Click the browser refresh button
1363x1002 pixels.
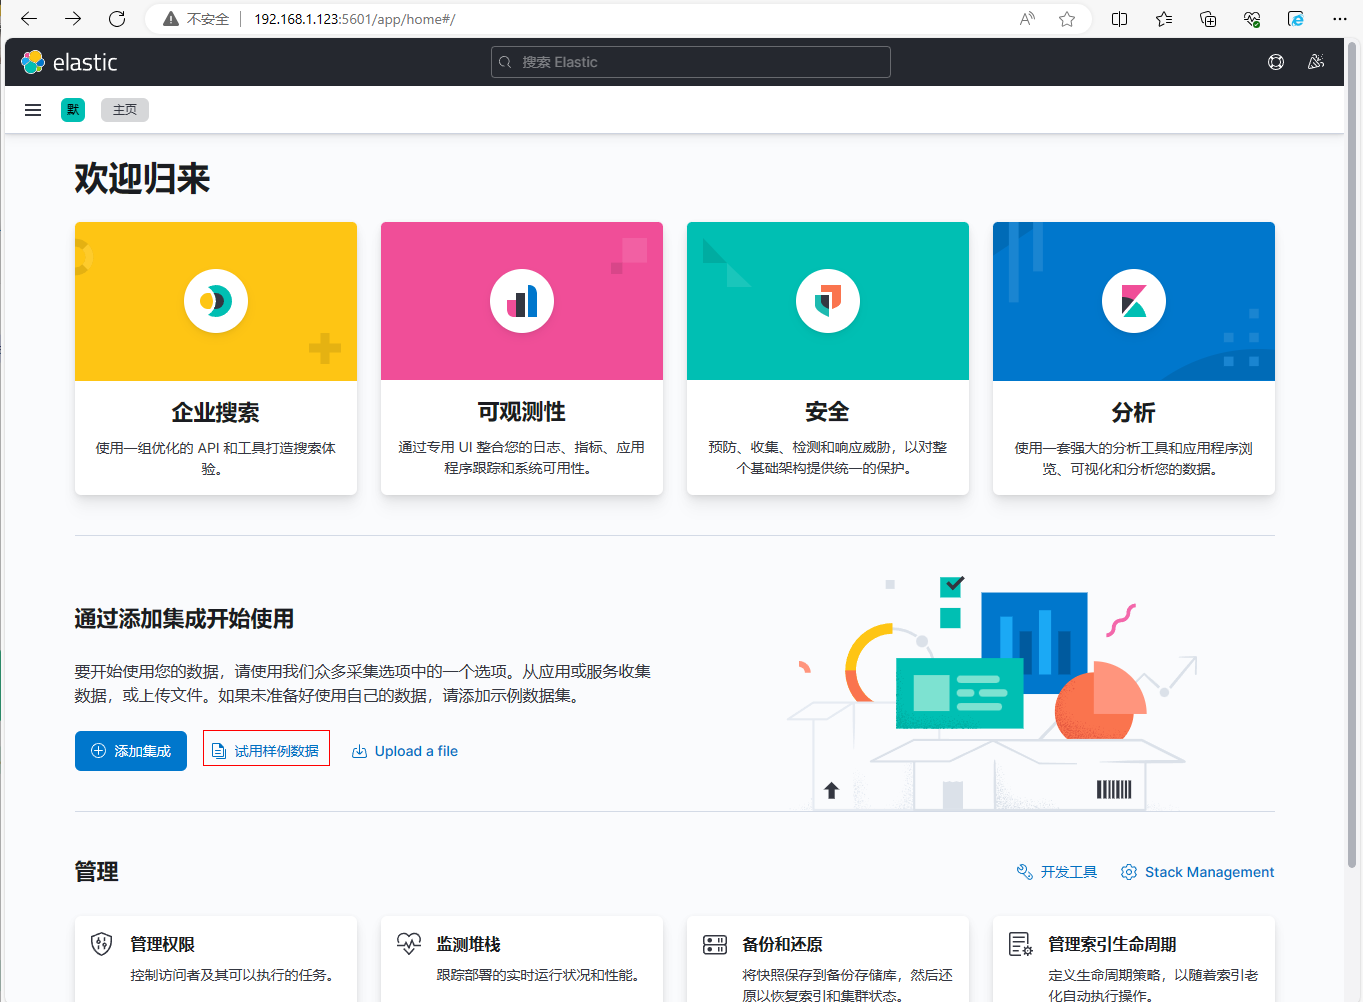click(117, 19)
